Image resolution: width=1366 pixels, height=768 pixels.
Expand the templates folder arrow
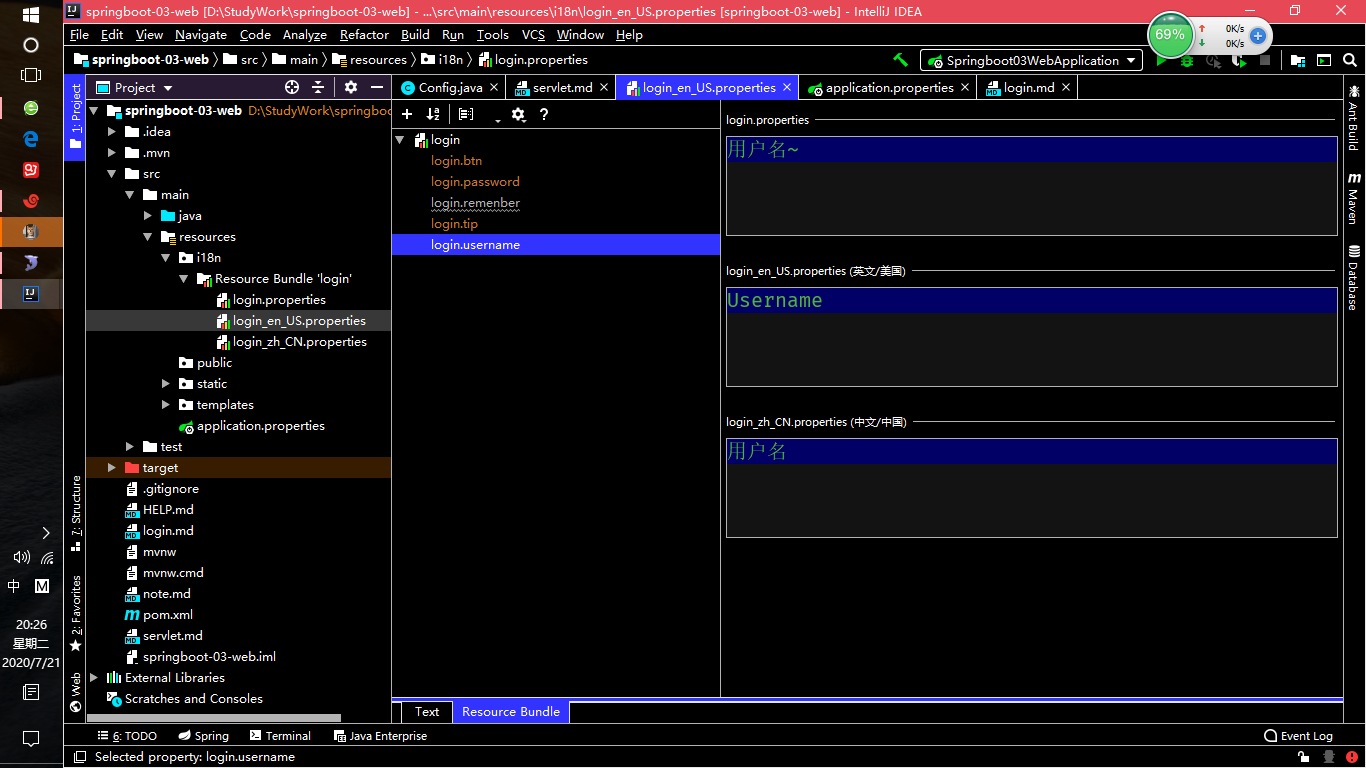tap(166, 405)
